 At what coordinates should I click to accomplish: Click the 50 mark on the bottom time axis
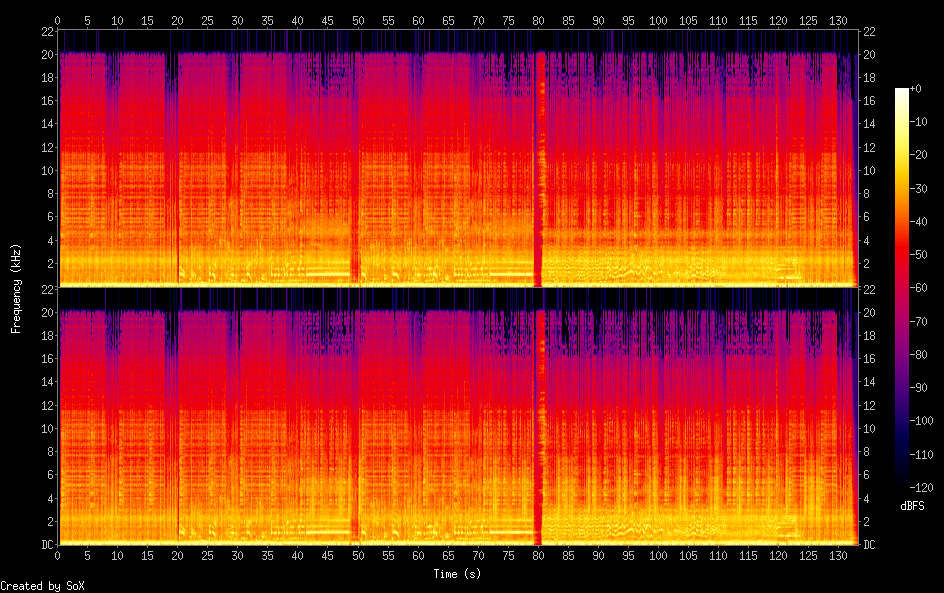[x=357, y=555]
